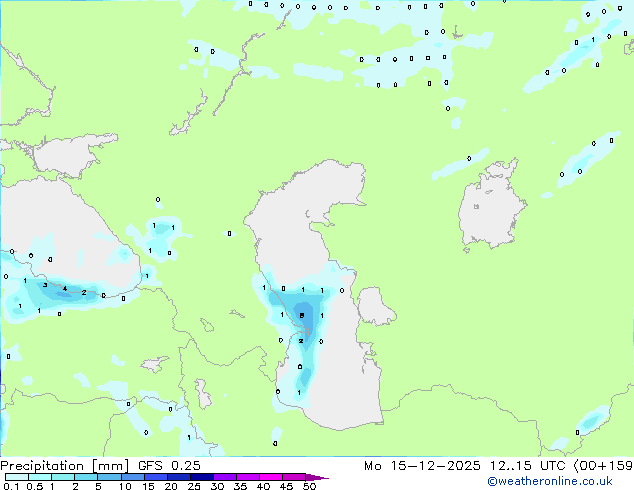Click the 20 tick label on the legend
This screenshot has height=490, width=634.
[x=170, y=486]
